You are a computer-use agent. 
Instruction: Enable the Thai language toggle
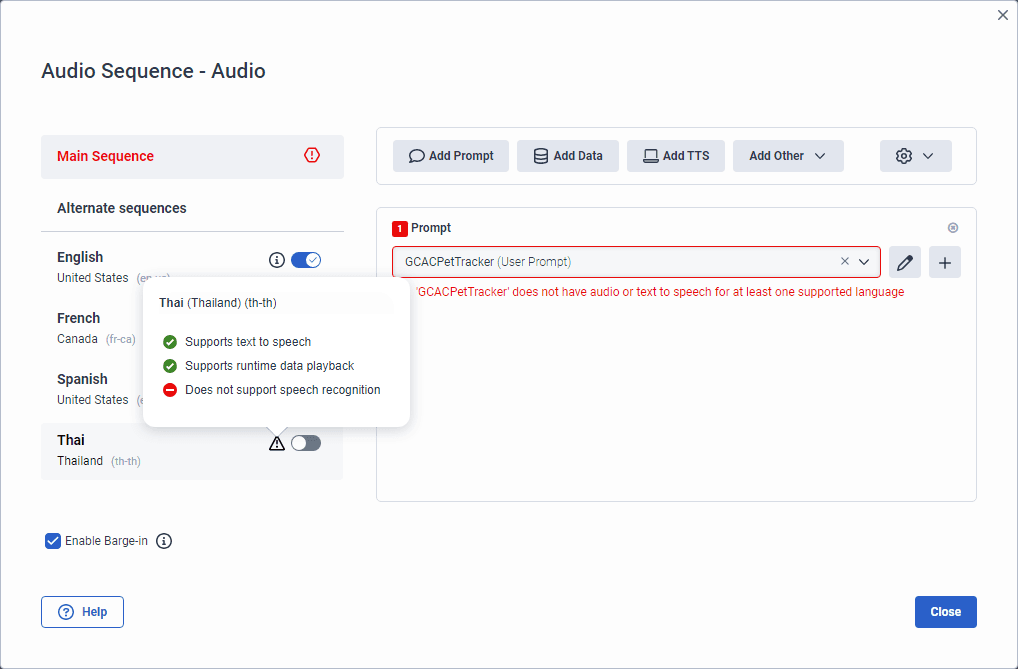[306, 442]
